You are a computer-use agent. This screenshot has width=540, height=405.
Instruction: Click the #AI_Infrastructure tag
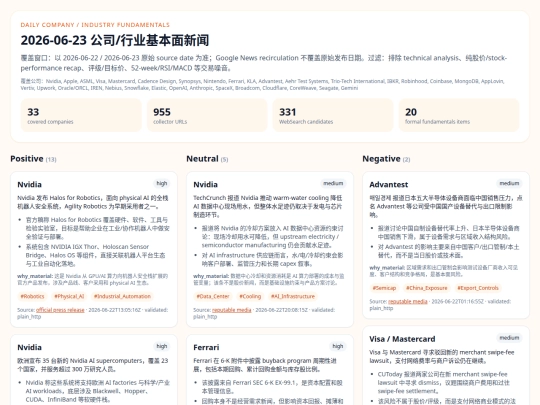[293, 296]
